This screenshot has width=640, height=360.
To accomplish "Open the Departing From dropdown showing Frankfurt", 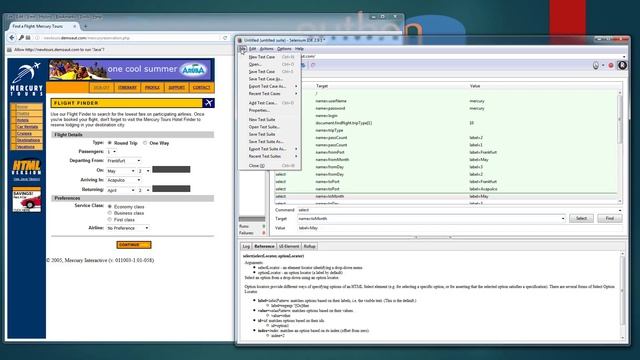I will pos(124,161).
